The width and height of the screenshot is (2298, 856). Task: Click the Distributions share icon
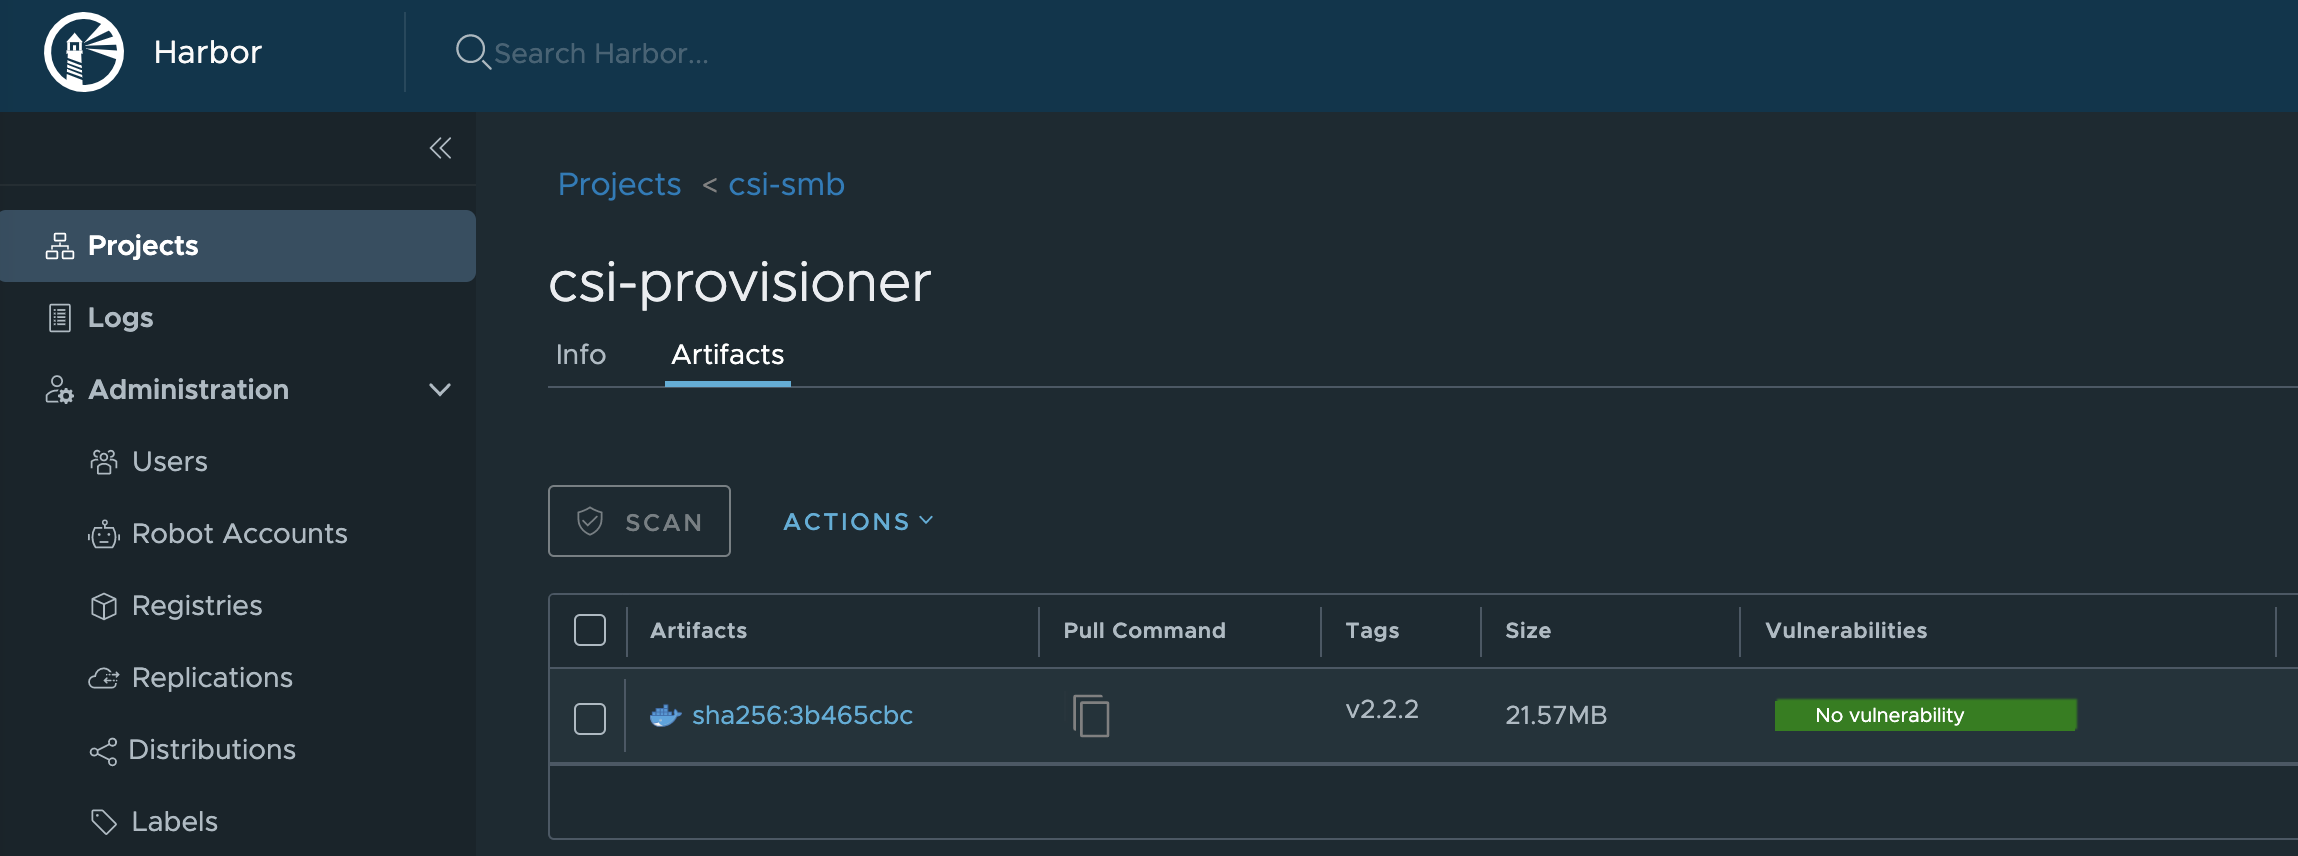[103, 751]
